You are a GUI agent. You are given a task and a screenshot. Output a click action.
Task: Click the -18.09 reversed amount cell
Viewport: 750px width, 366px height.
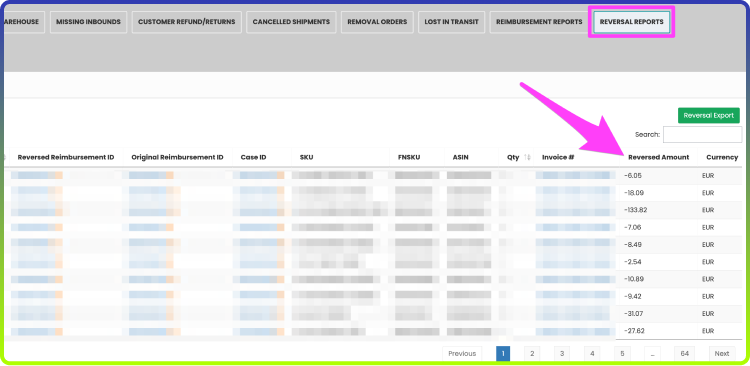coord(634,193)
